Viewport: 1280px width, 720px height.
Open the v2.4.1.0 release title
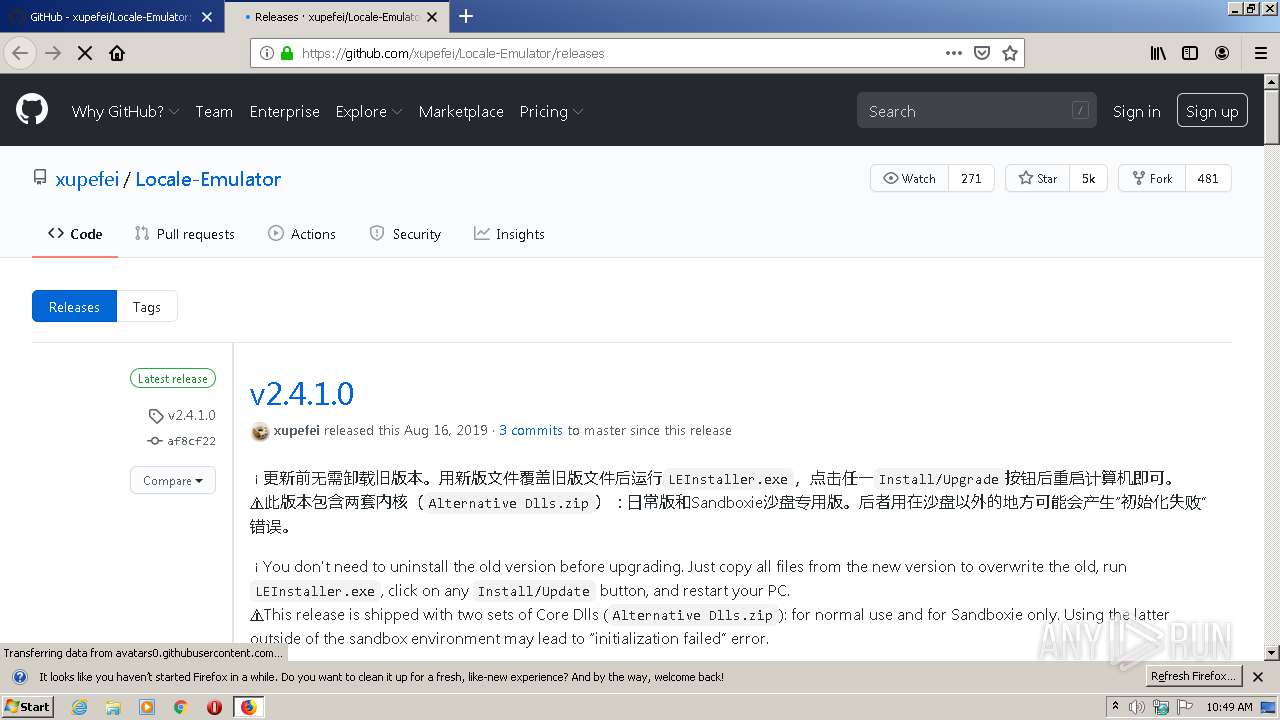pos(302,393)
